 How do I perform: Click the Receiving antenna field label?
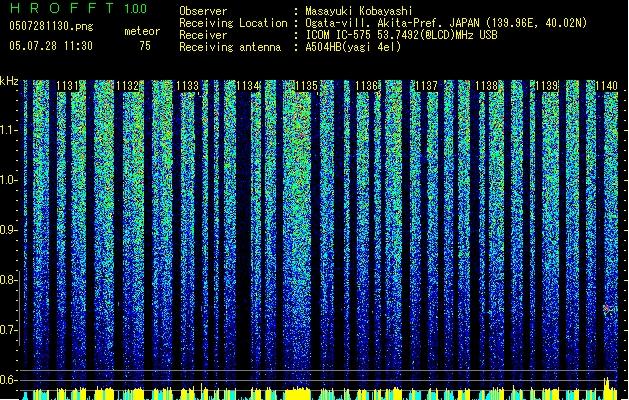pos(230,47)
